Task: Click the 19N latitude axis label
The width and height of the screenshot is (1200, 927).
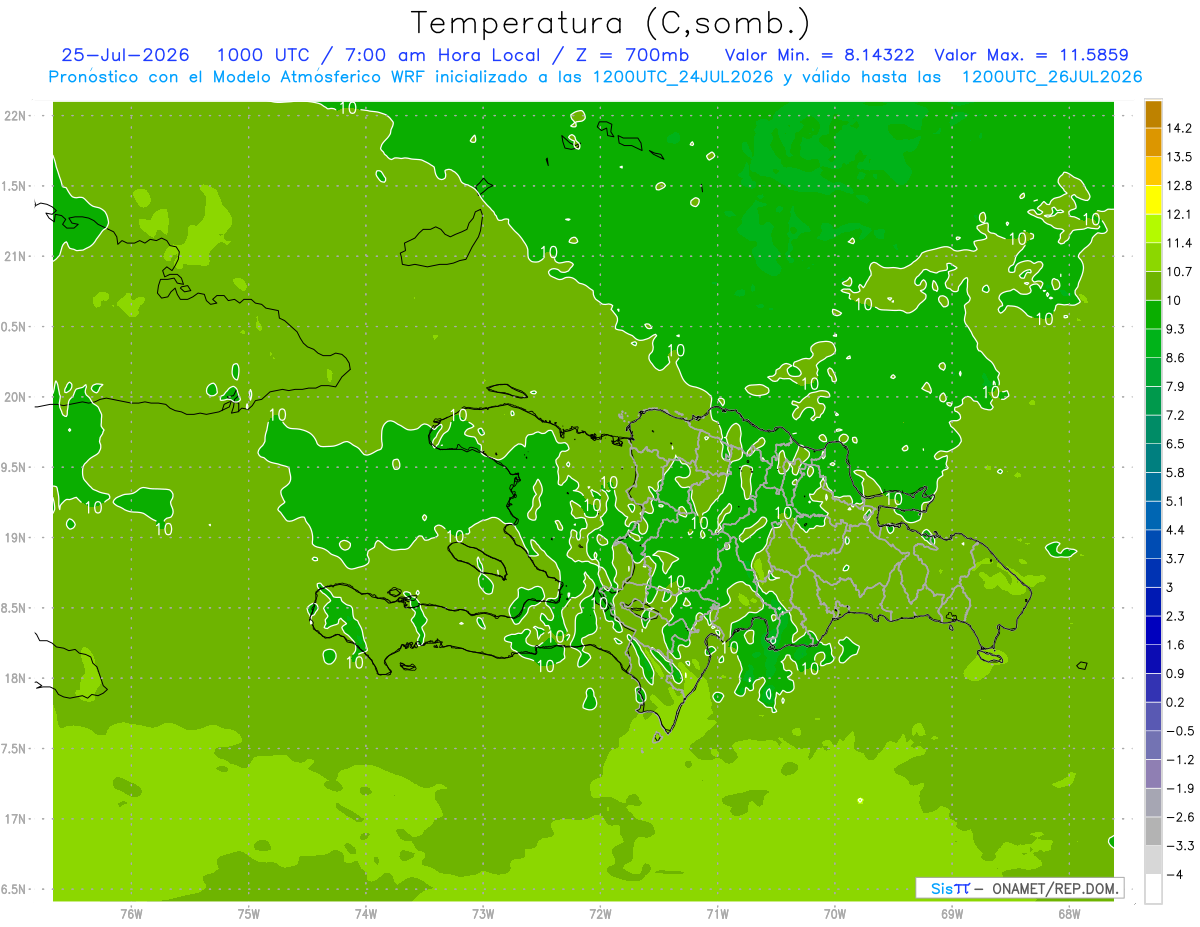Action: click(14, 538)
